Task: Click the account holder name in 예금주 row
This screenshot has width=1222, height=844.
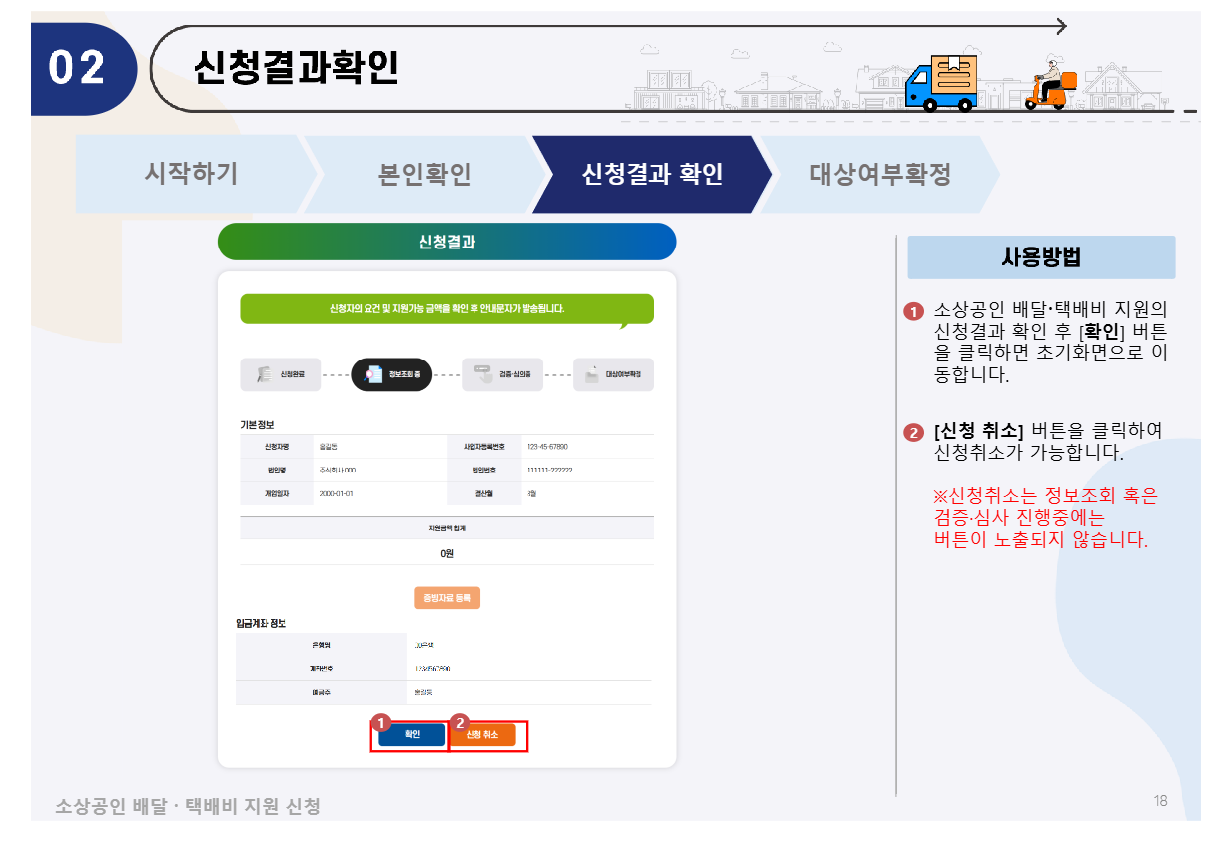Action: pyautogui.click(x=423, y=692)
